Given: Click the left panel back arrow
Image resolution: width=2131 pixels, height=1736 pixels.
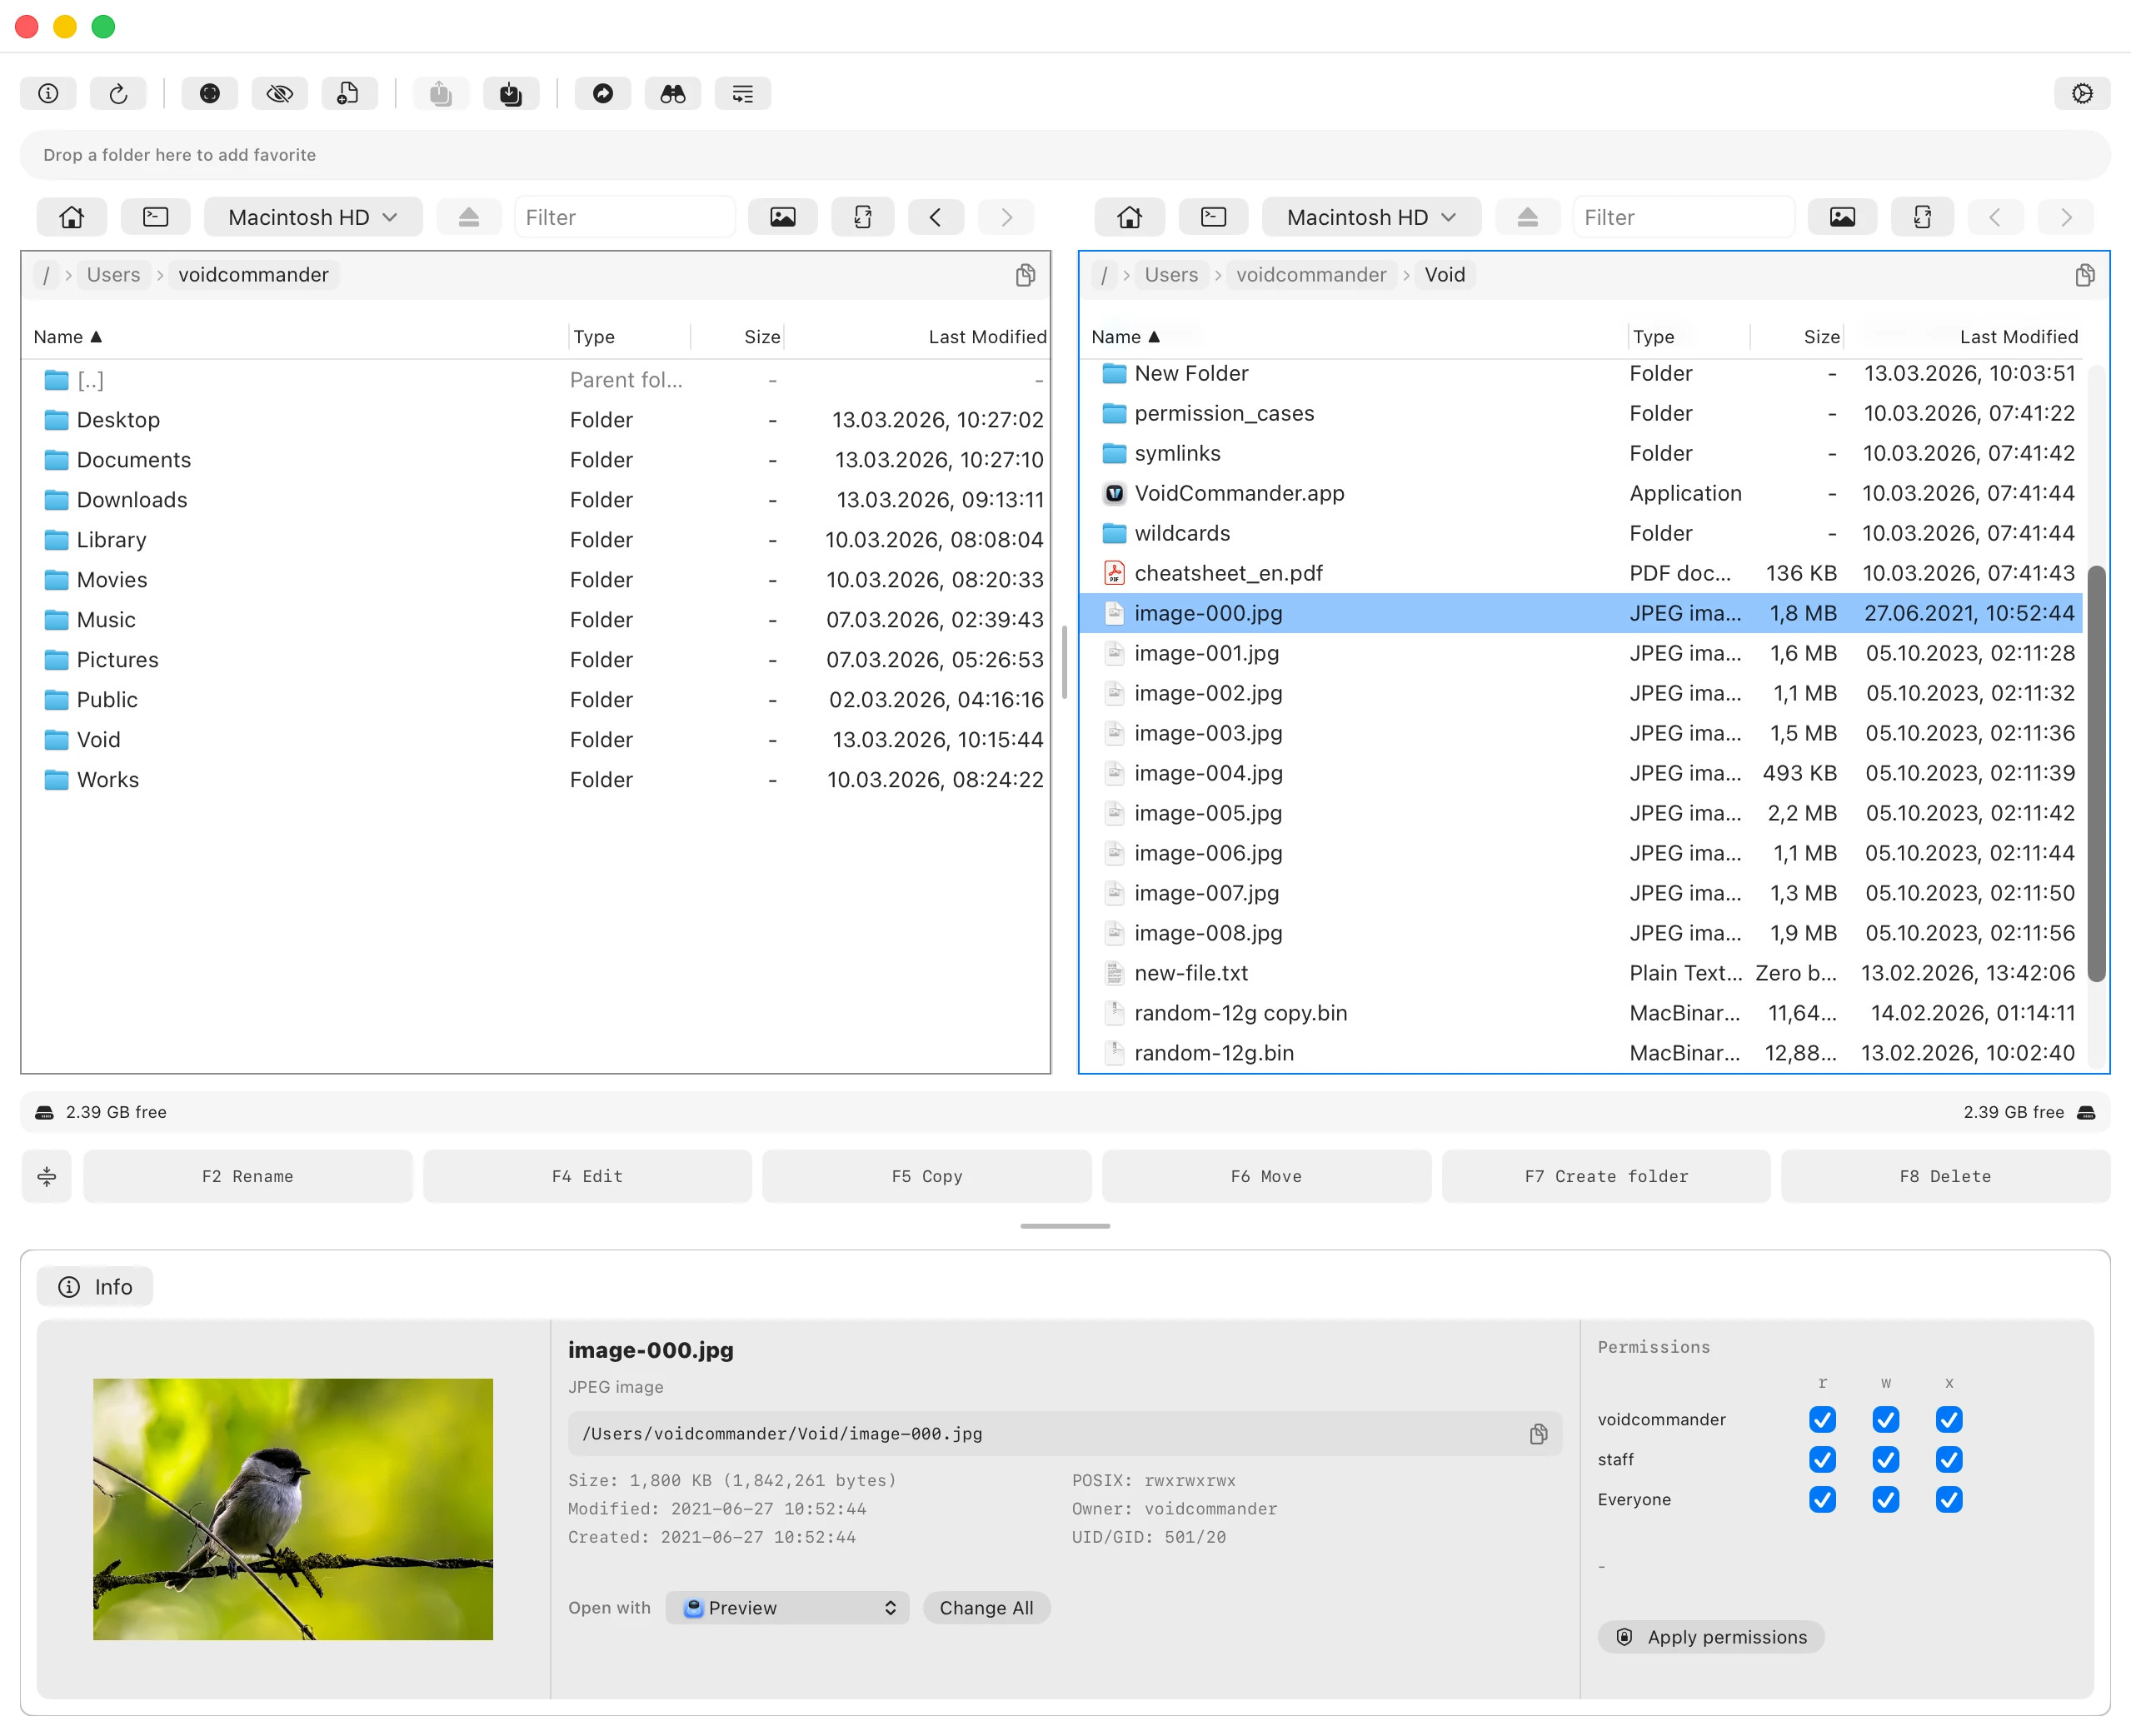Looking at the screenshot, I should coord(935,217).
